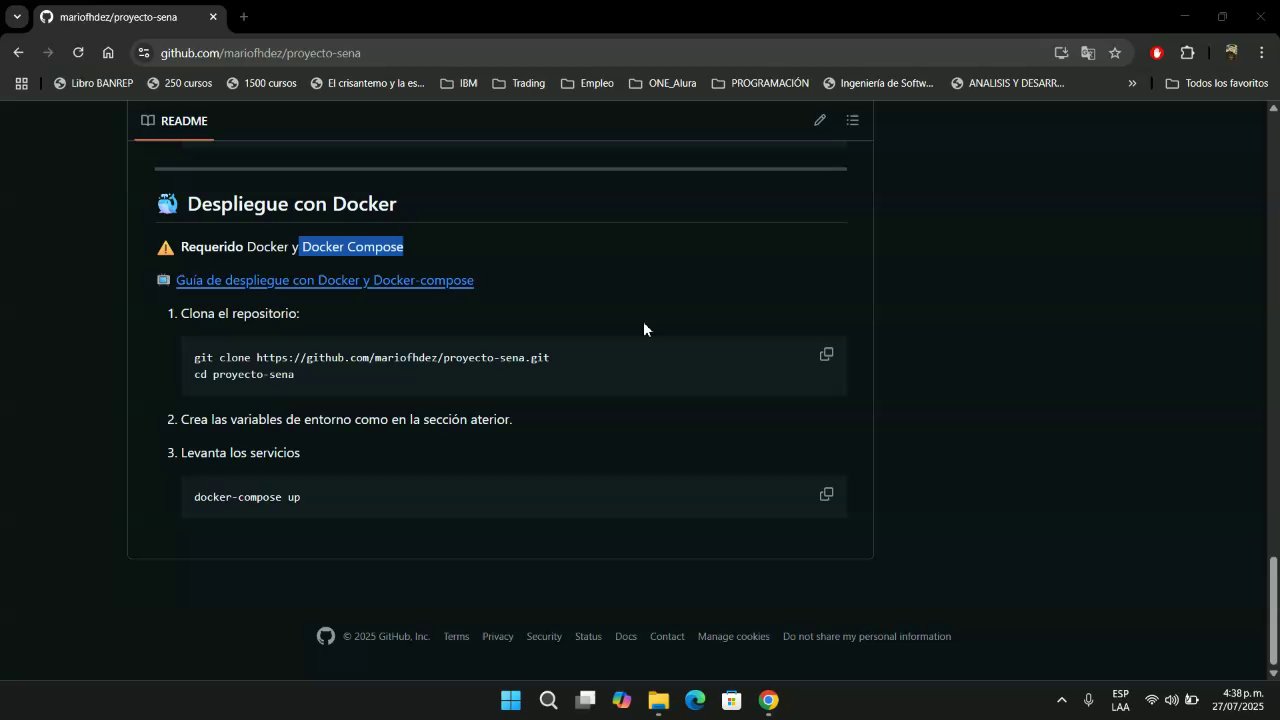Open the Status footer link
The width and height of the screenshot is (1280, 720).
[588, 636]
